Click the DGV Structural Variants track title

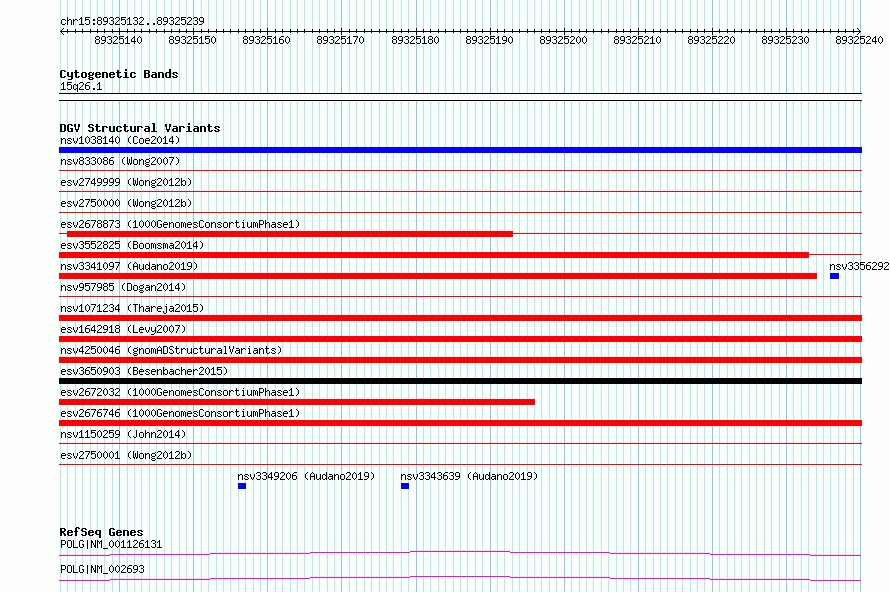click(140, 128)
